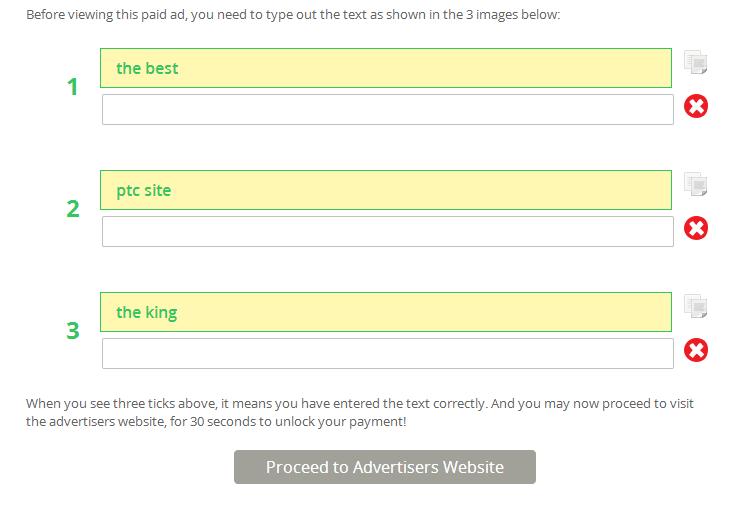Focus the text field under 'the best'
Viewport: 737px width, 505px height.
pyautogui.click(x=387, y=110)
